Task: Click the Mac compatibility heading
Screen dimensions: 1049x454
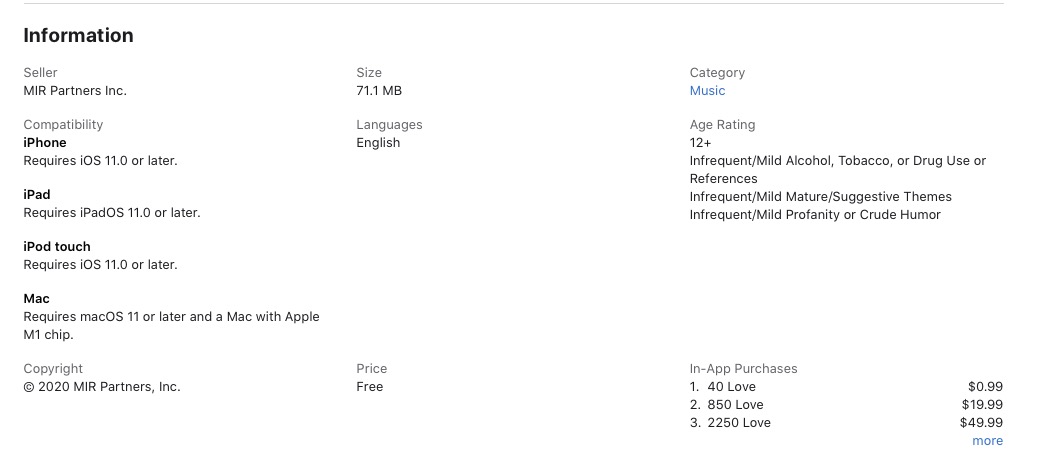Action: tap(36, 299)
